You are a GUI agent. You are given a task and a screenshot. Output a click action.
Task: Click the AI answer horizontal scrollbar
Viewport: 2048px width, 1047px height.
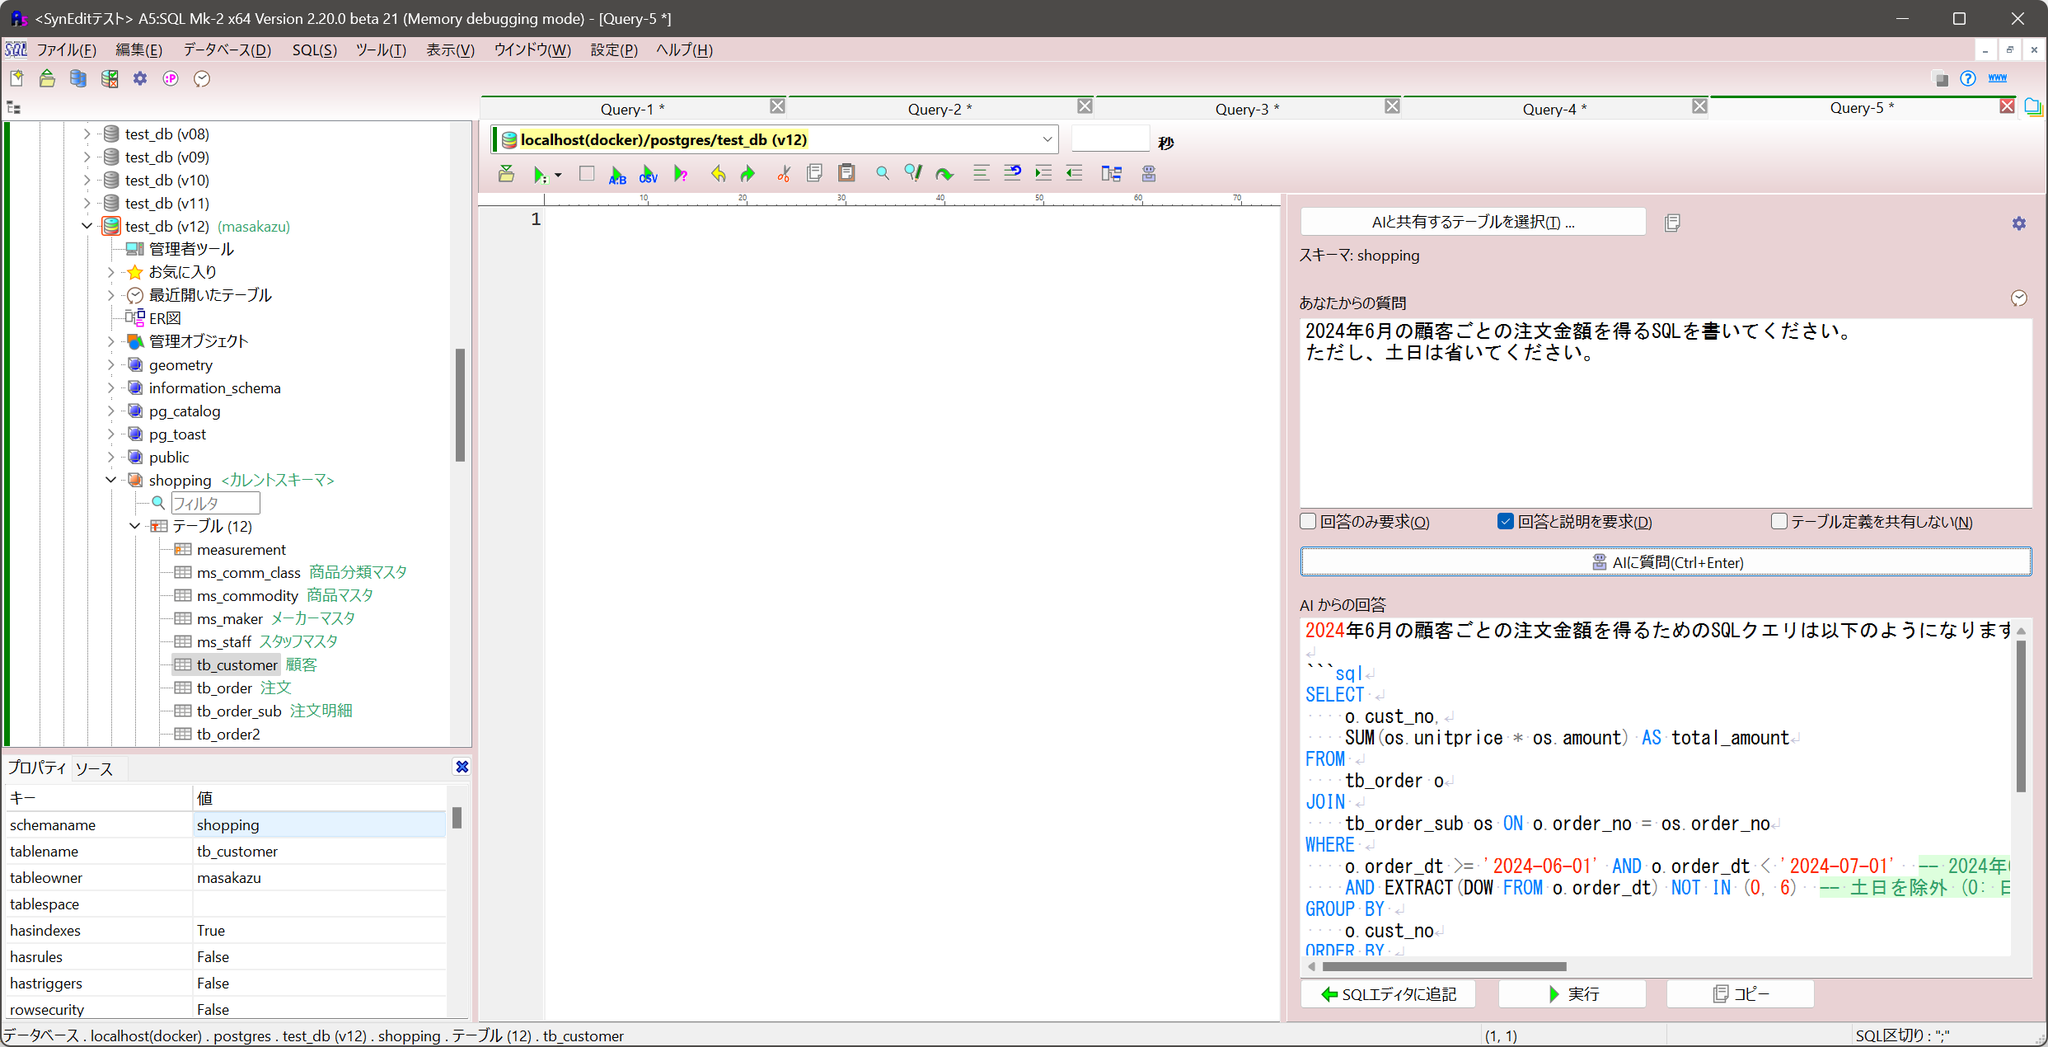pyautogui.click(x=1444, y=967)
